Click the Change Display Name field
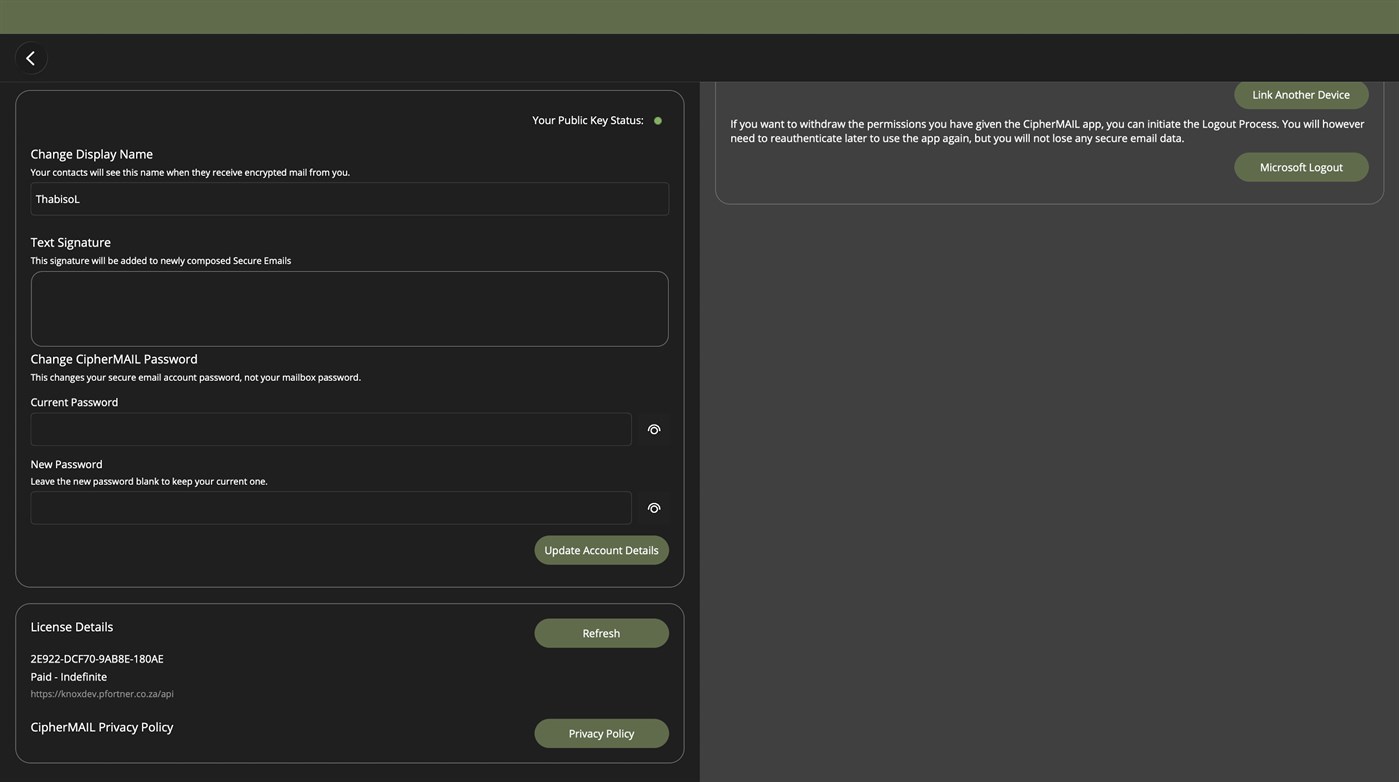The width and height of the screenshot is (1399, 782). click(x=350, y=199)
